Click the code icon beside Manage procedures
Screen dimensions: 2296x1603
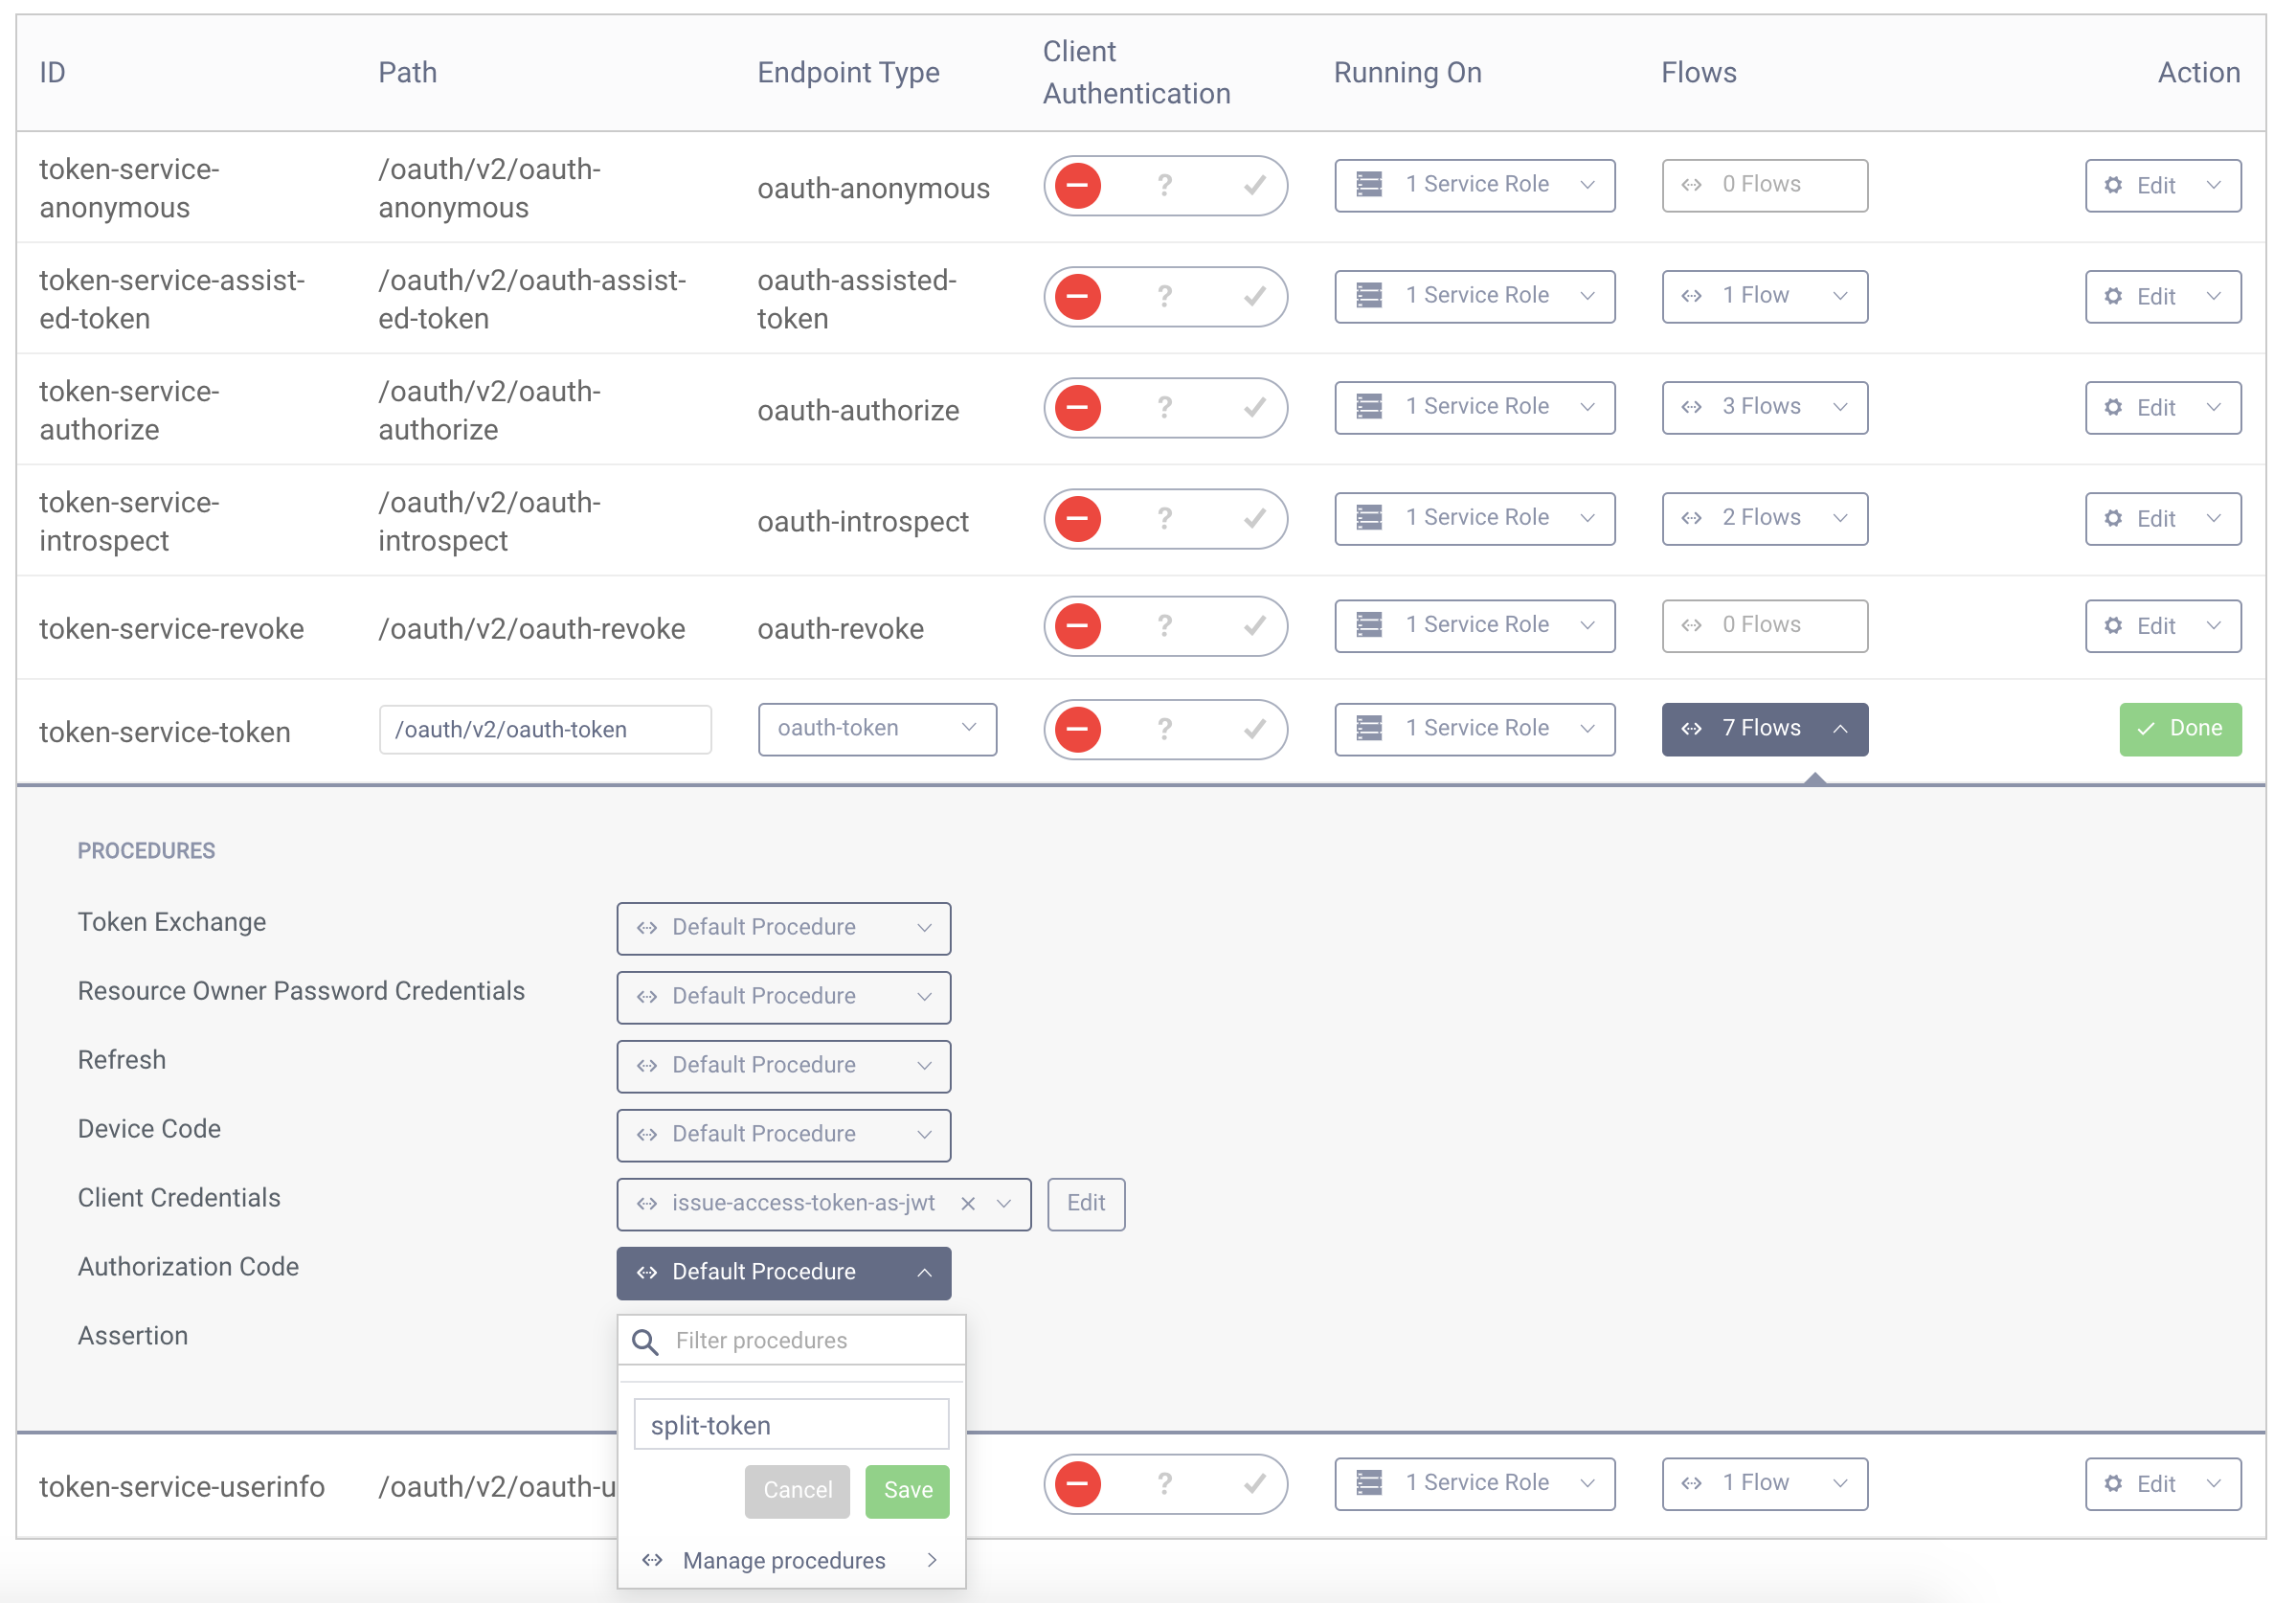(x=652, y=1560)
